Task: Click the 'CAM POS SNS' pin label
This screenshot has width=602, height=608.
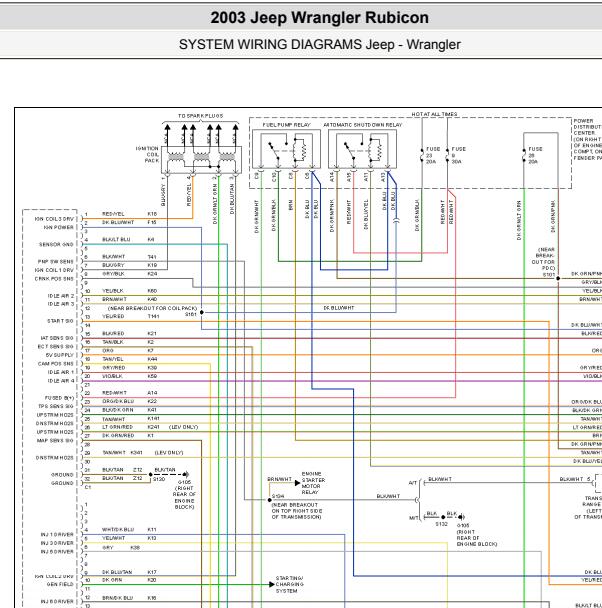Action: coord(56,364)
